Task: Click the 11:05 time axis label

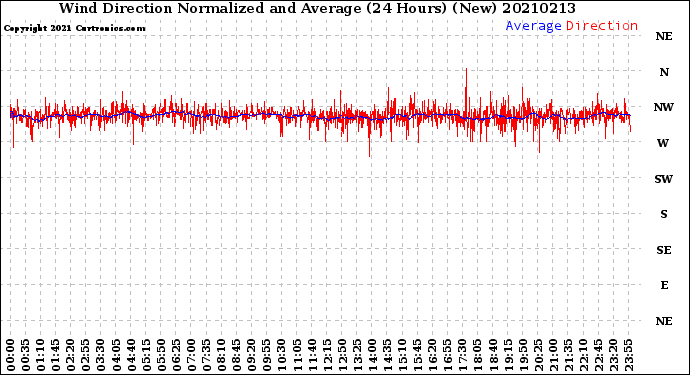Action: [297, 355]
